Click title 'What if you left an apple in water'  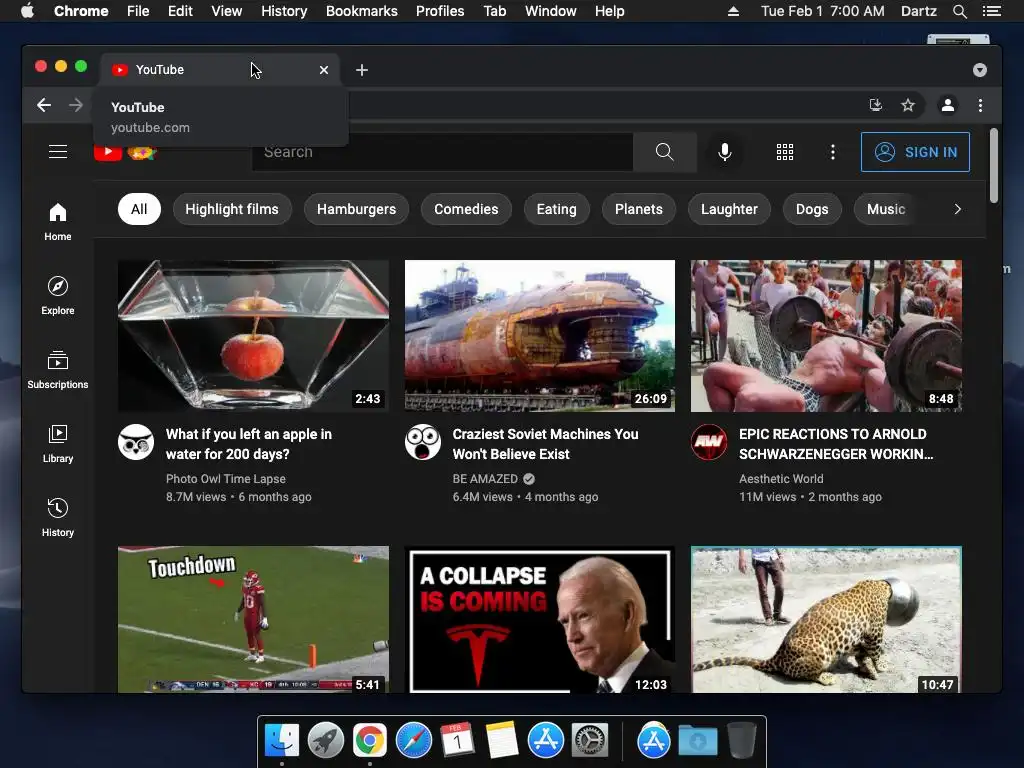249,444
